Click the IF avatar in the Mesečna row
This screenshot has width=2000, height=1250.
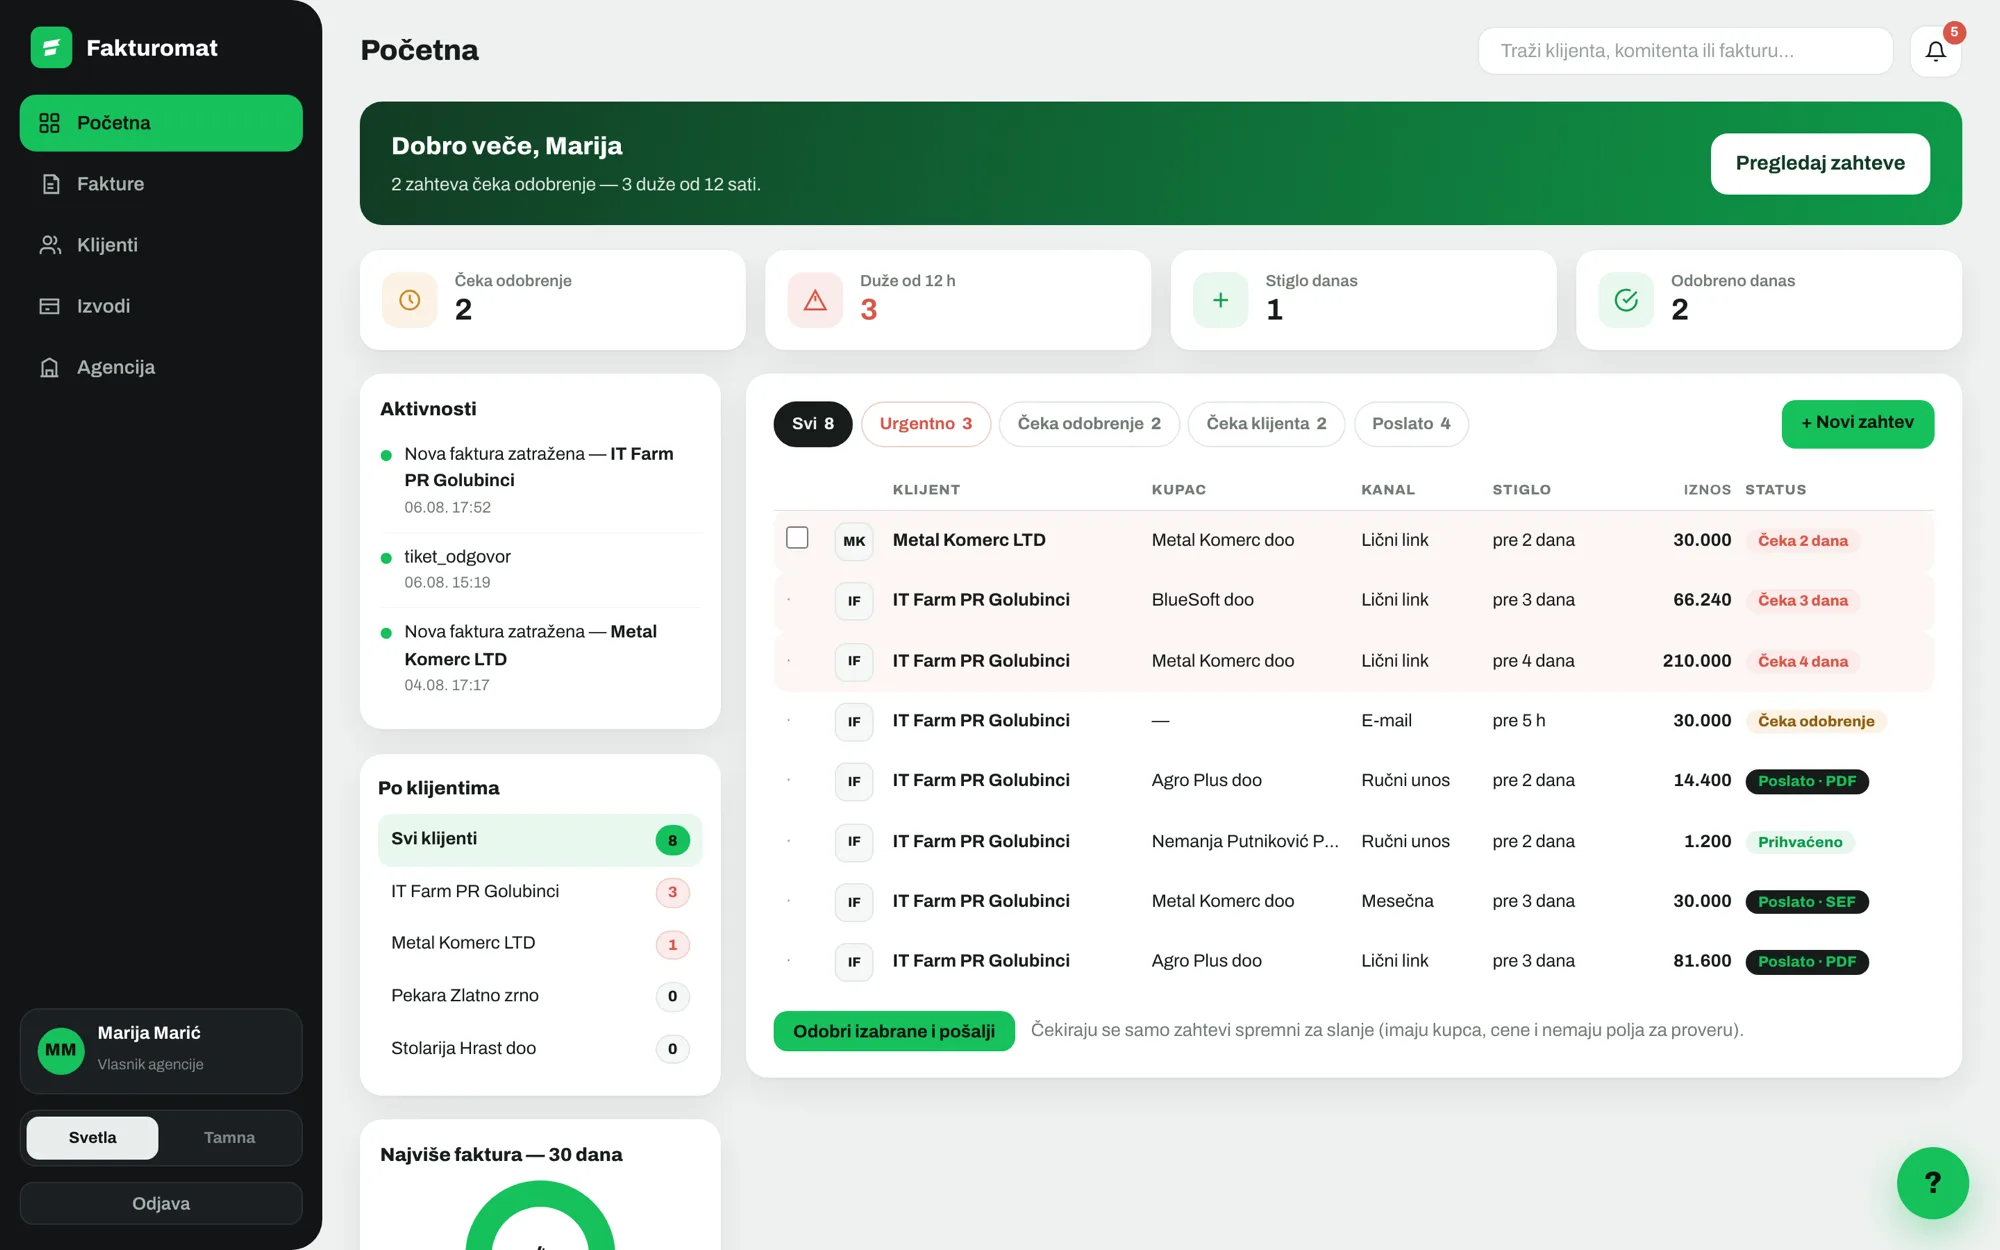(854, 902)
